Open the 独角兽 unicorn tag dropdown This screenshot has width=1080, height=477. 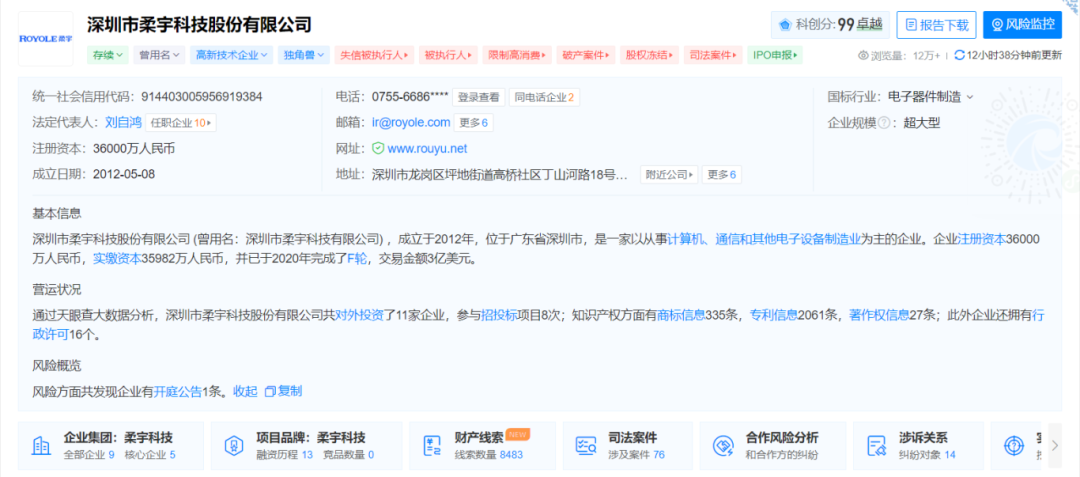(304, 55)
